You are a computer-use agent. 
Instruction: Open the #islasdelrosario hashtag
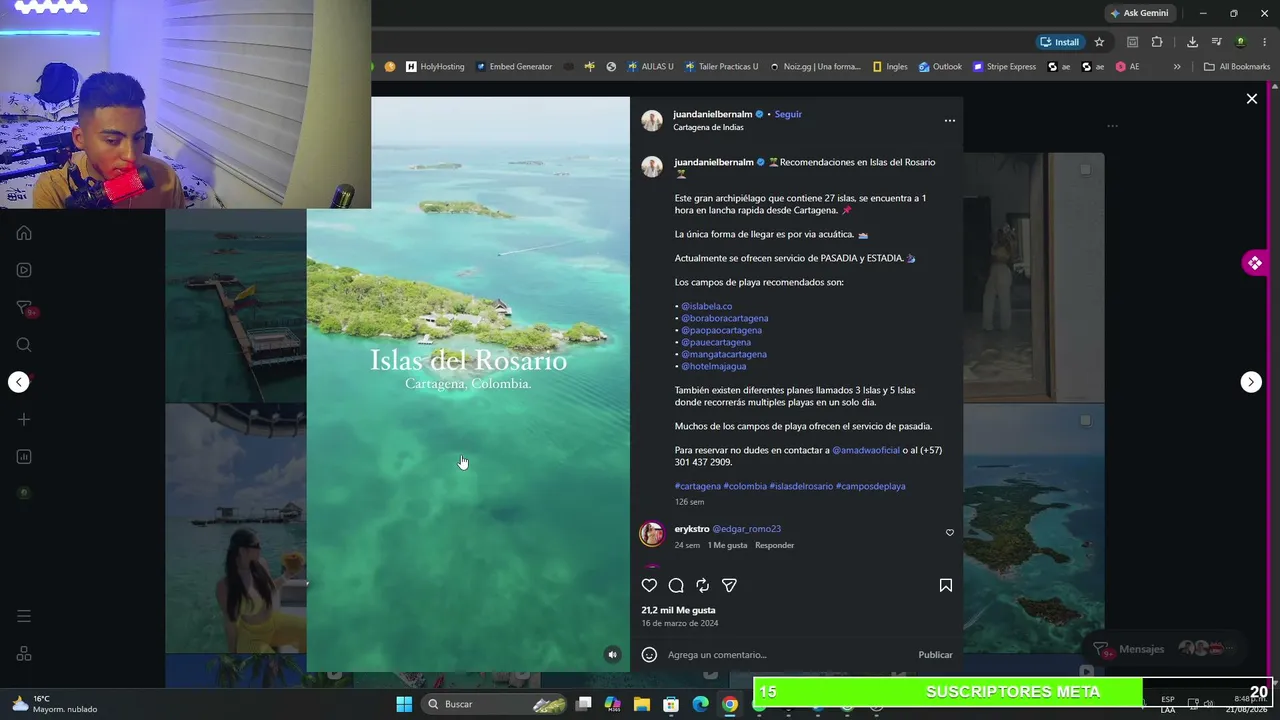click(x=801, y=486)
